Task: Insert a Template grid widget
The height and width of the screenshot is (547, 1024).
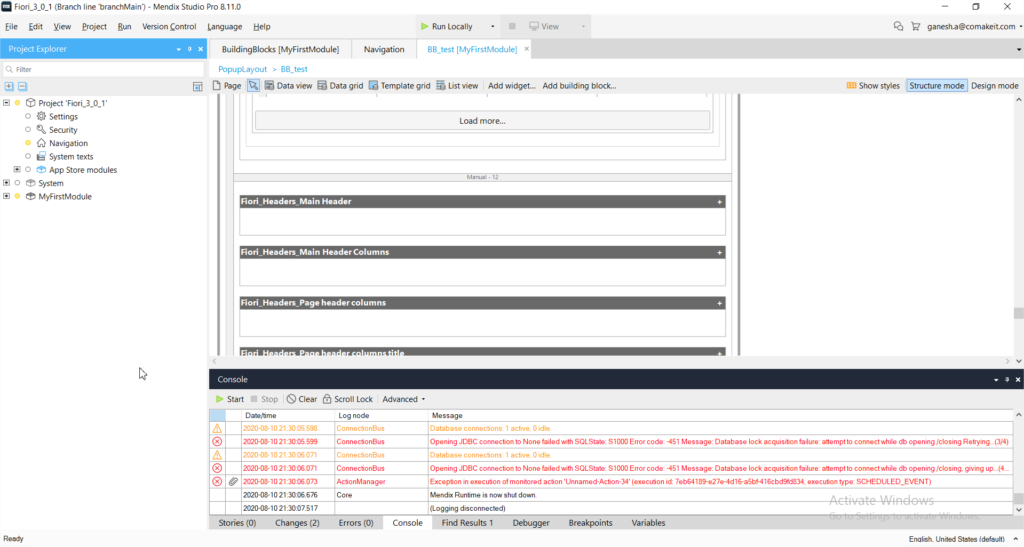Action: pos(400,86)
